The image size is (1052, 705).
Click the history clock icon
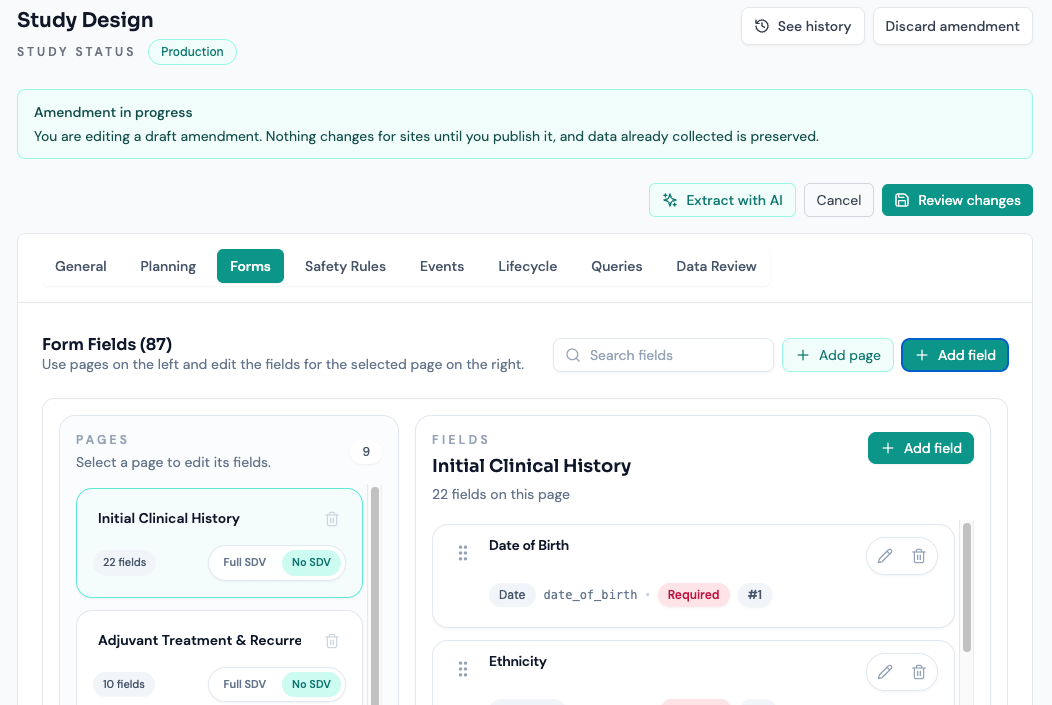coord(761,26)
